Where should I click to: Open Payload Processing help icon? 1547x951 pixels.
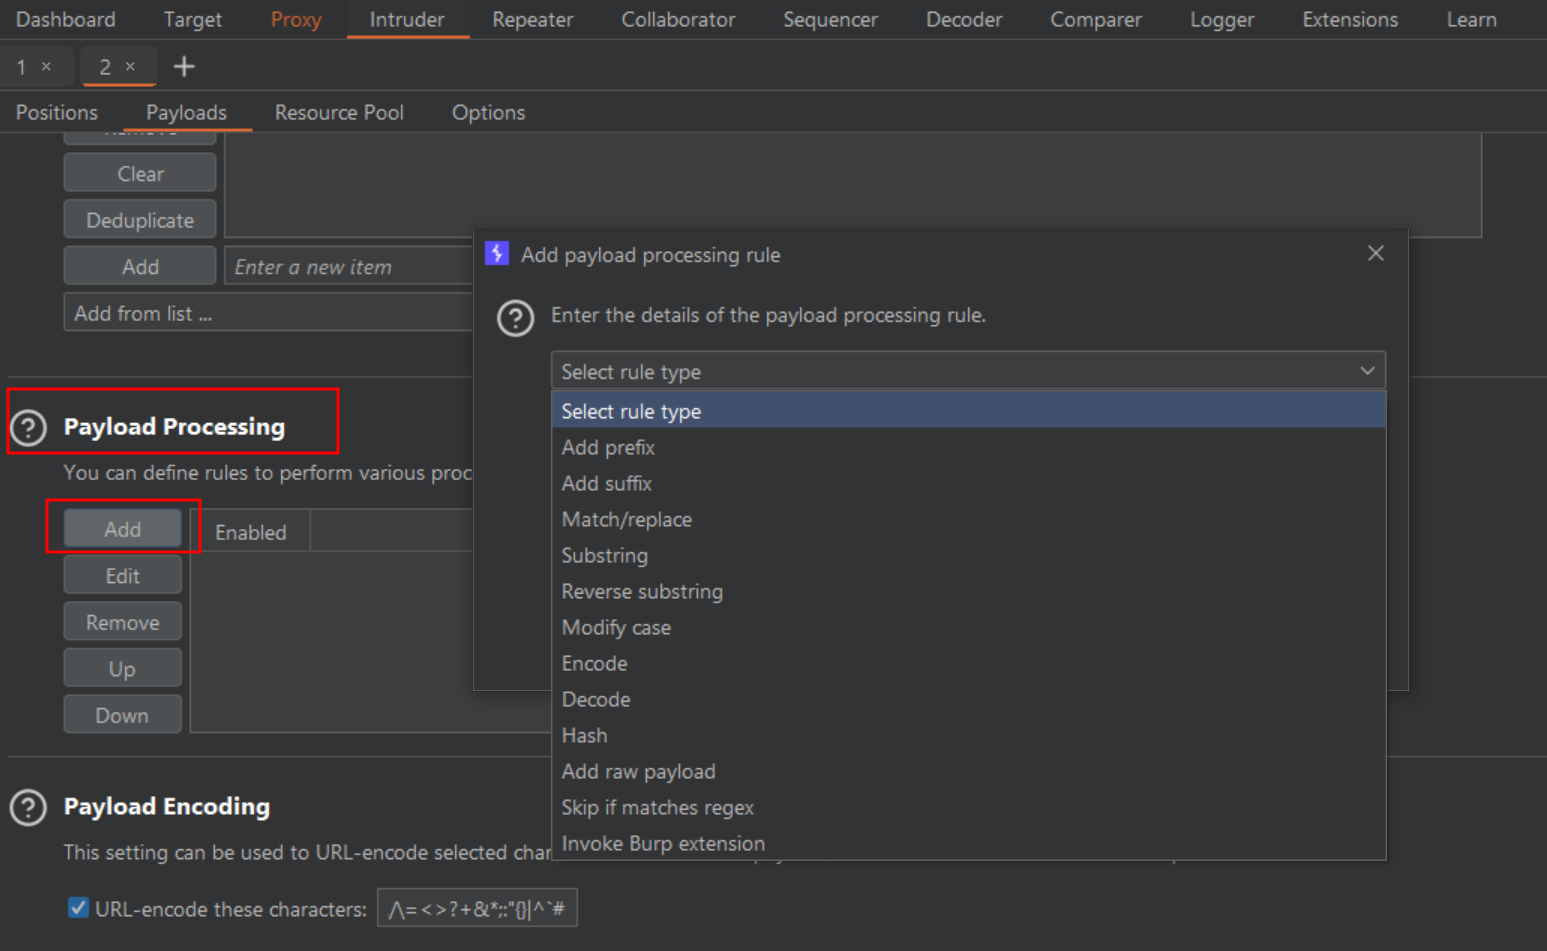[x=28, y=428]
